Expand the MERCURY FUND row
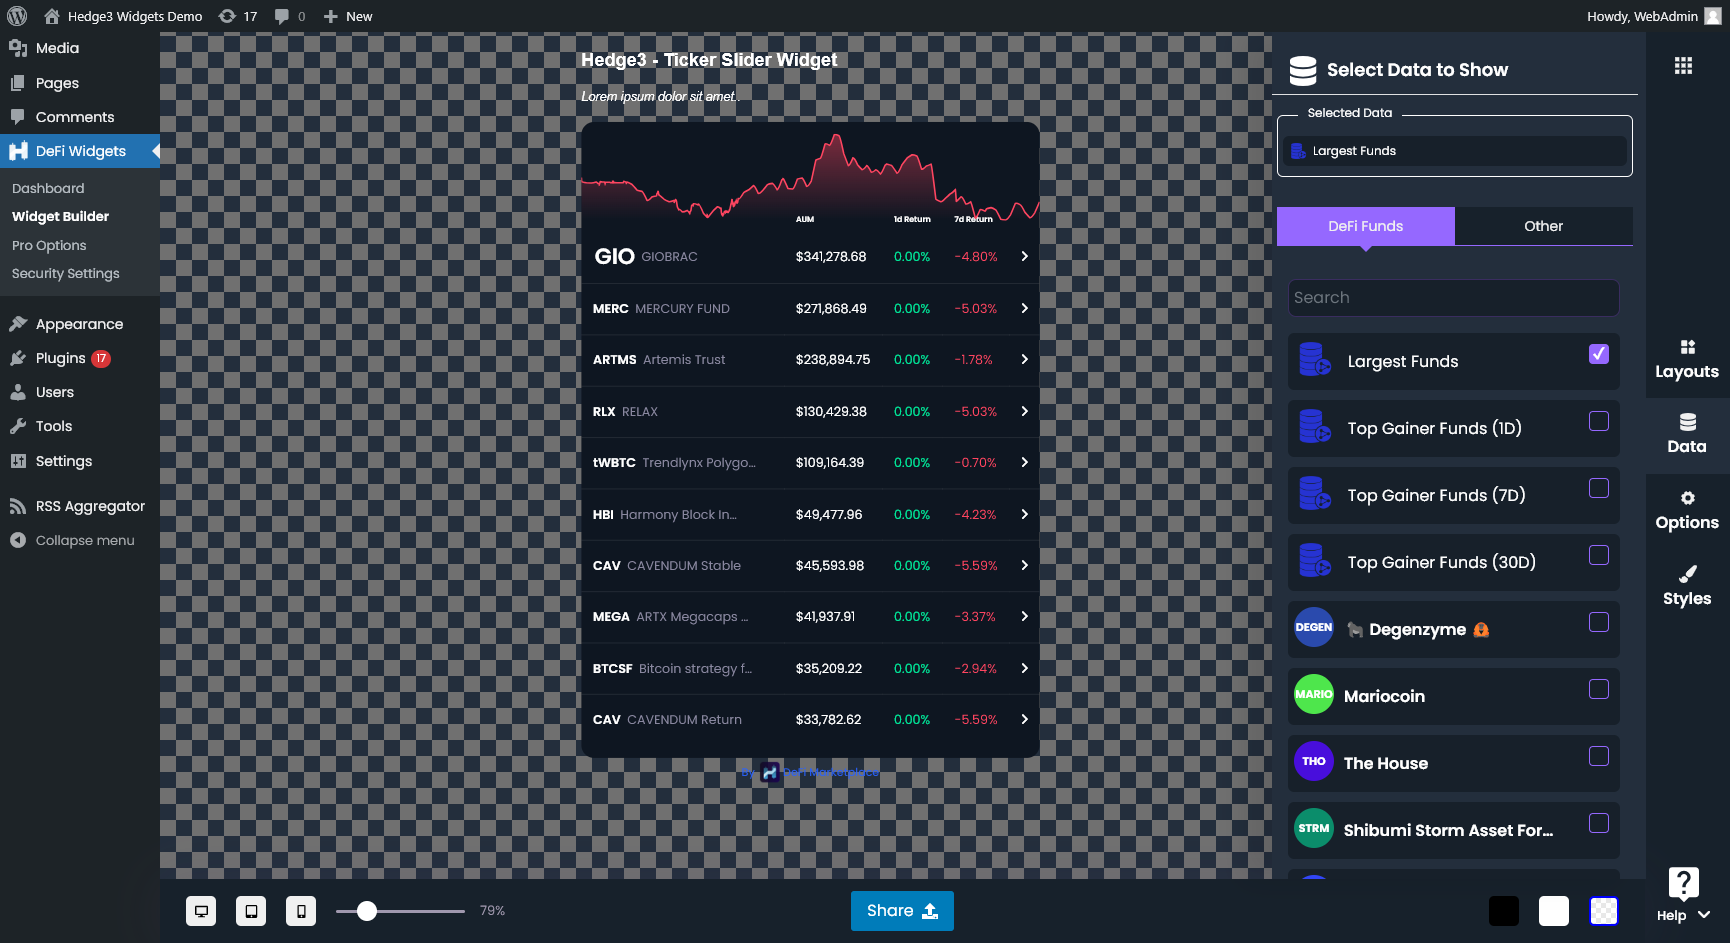This screenshot has height=943, width=1730. (1024, 308)
